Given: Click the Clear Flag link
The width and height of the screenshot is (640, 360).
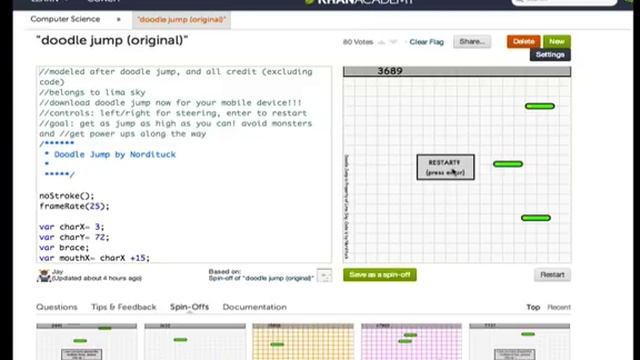Looking at the screenshot, I should point(427,42).
